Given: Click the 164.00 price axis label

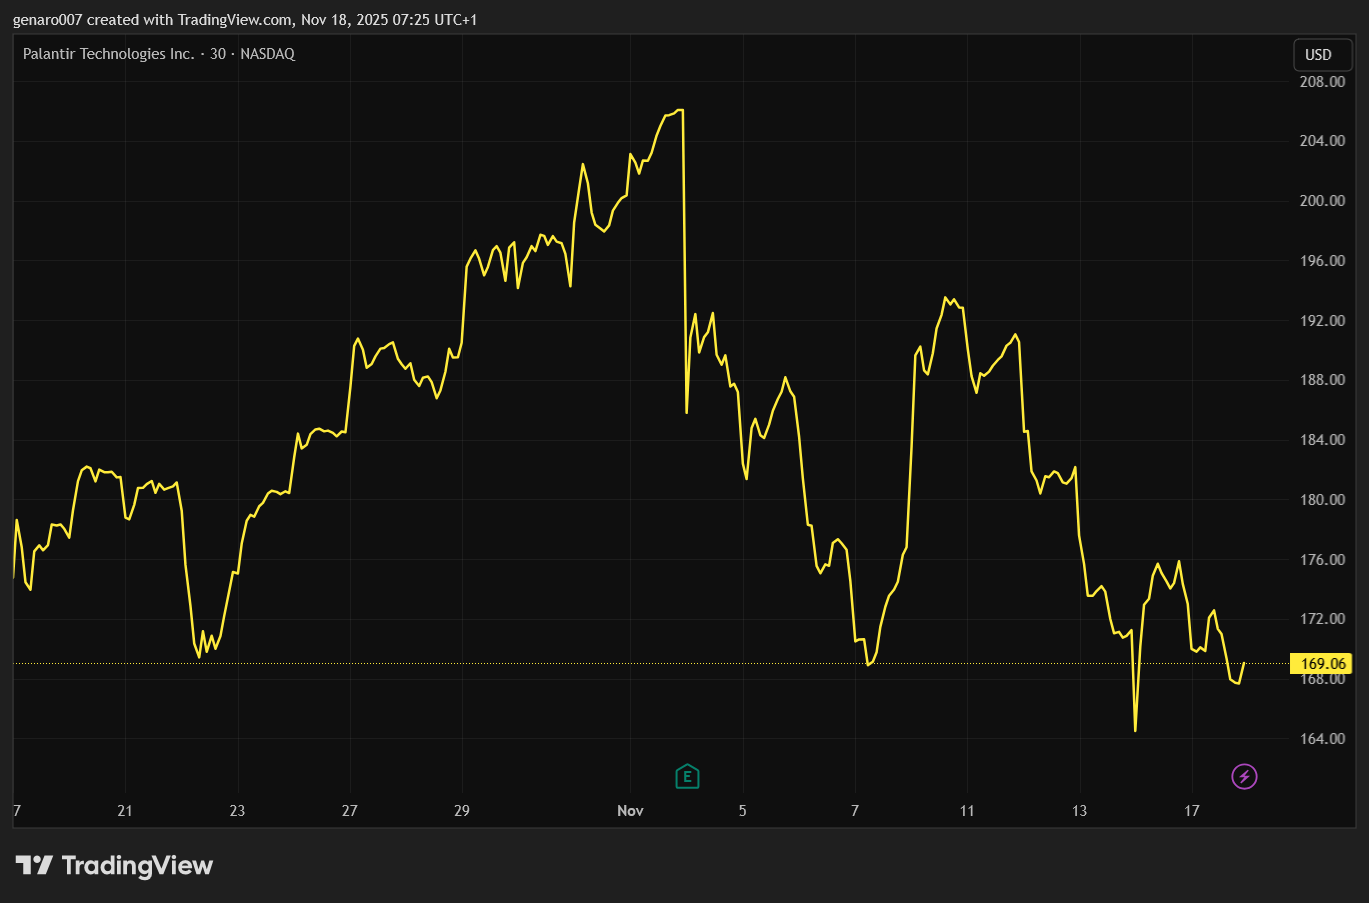Looking at the screenshot, I should 1322,739.
